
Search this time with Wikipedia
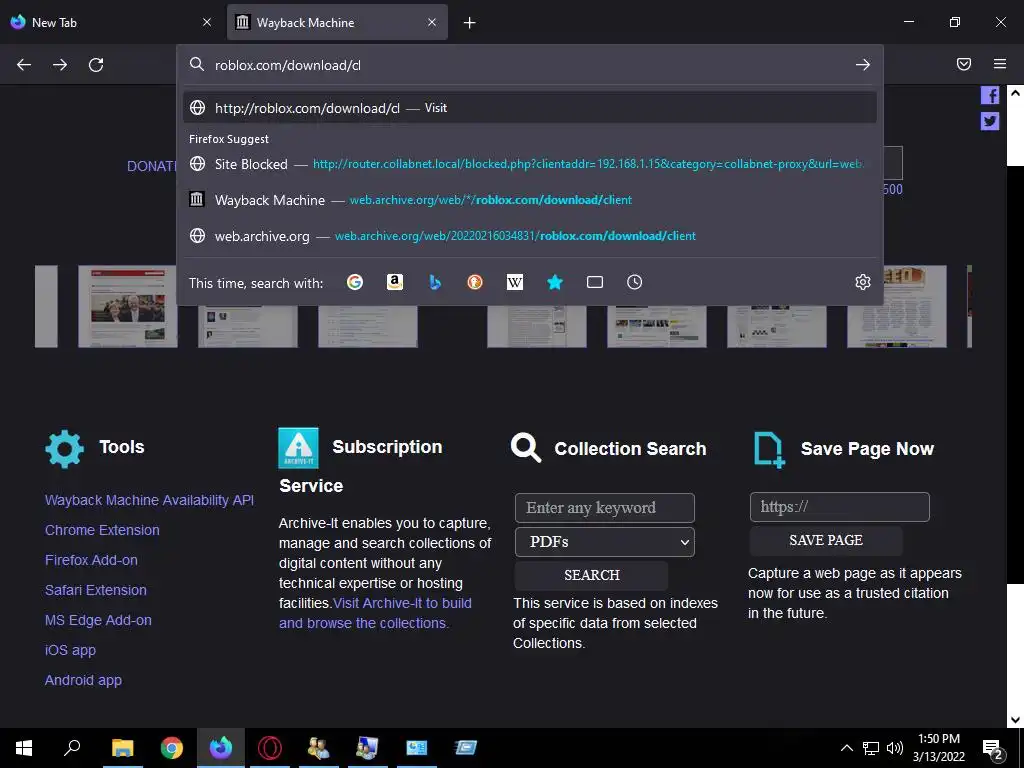515,282
